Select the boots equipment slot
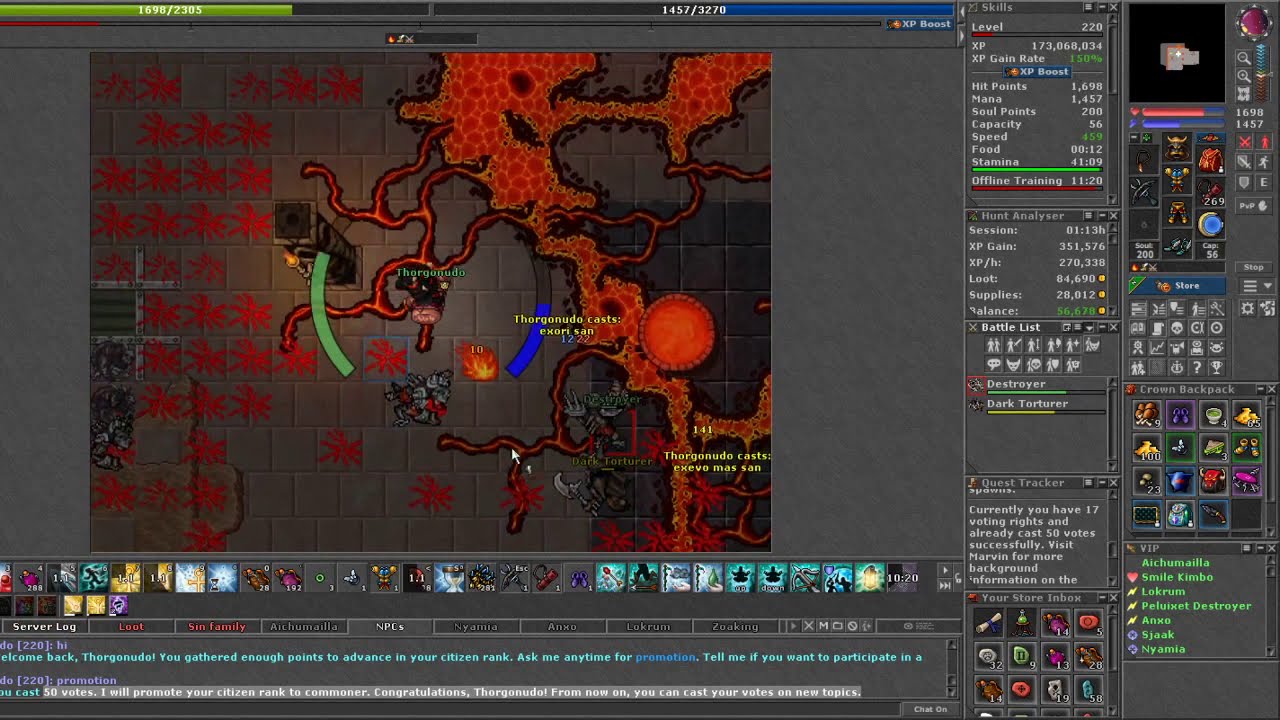Viewport: 1280px width, 720px height. click(x=1177, y=245)
